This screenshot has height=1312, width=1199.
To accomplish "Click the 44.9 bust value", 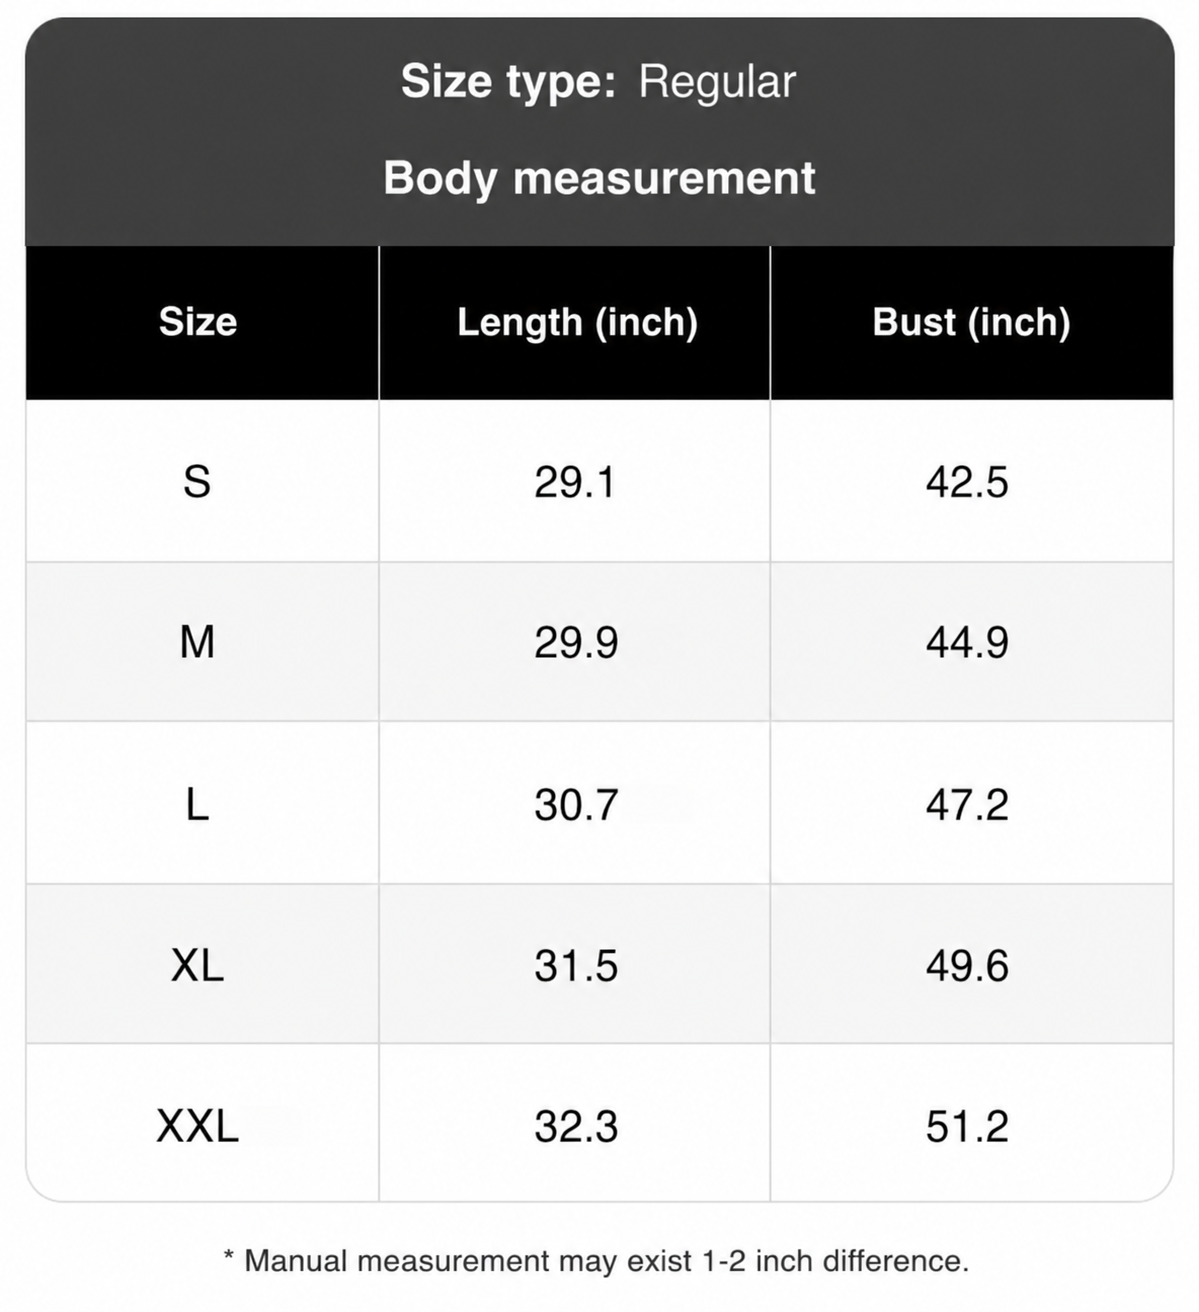I will tap(967, 641).
